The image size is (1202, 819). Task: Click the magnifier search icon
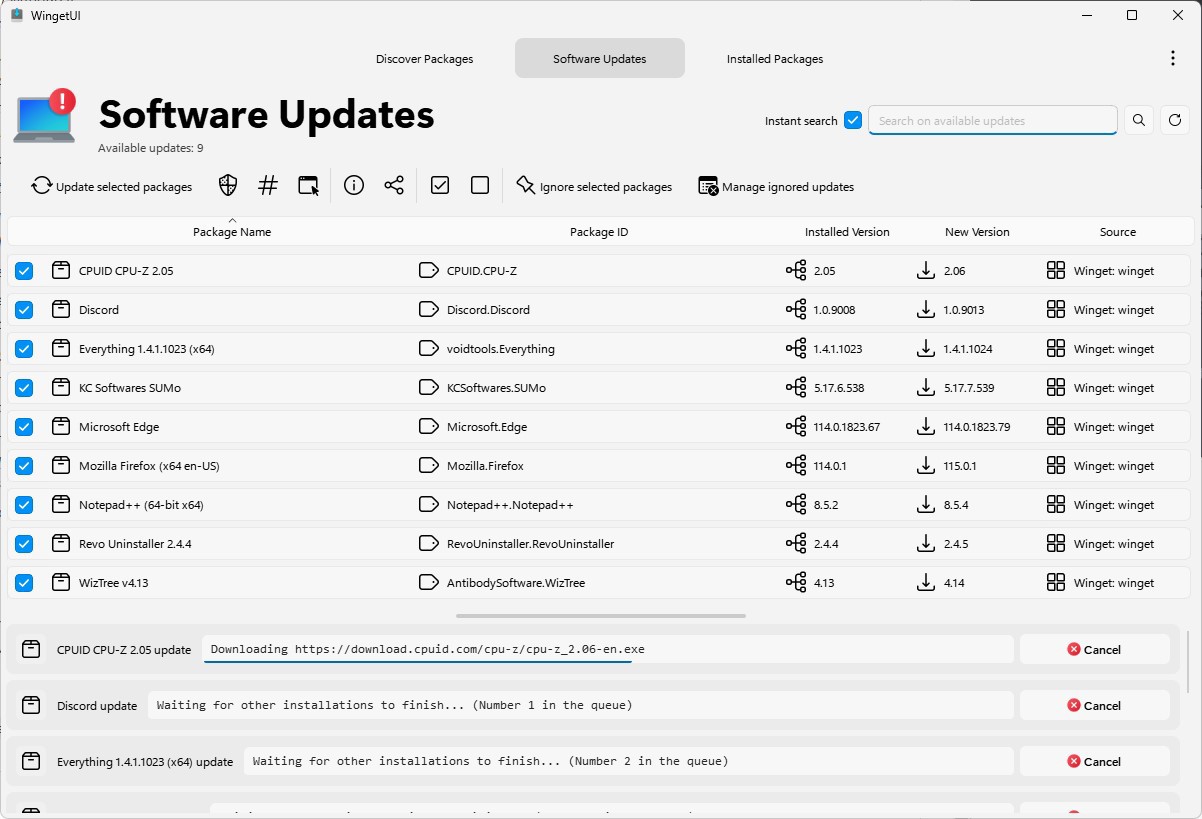pos(1139,121)
